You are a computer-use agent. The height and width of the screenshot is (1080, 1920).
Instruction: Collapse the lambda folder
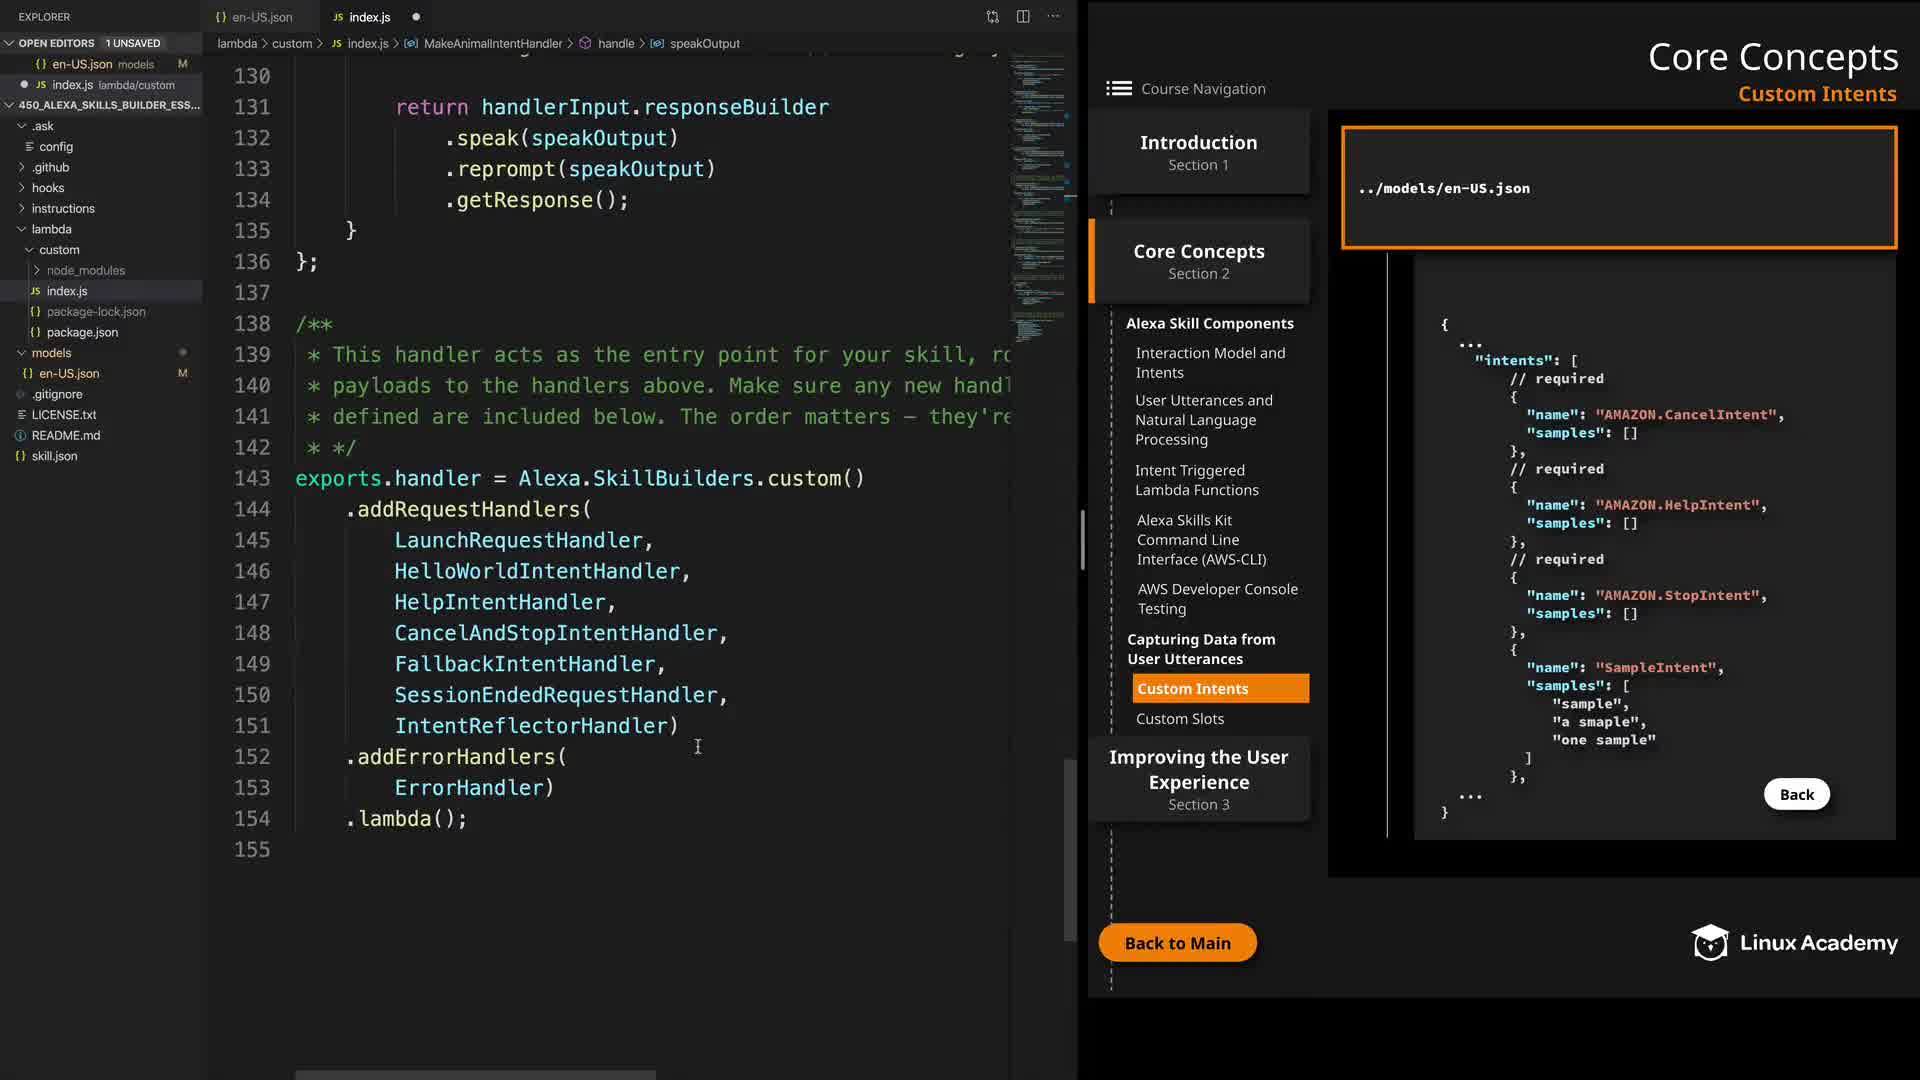point(21,229)
